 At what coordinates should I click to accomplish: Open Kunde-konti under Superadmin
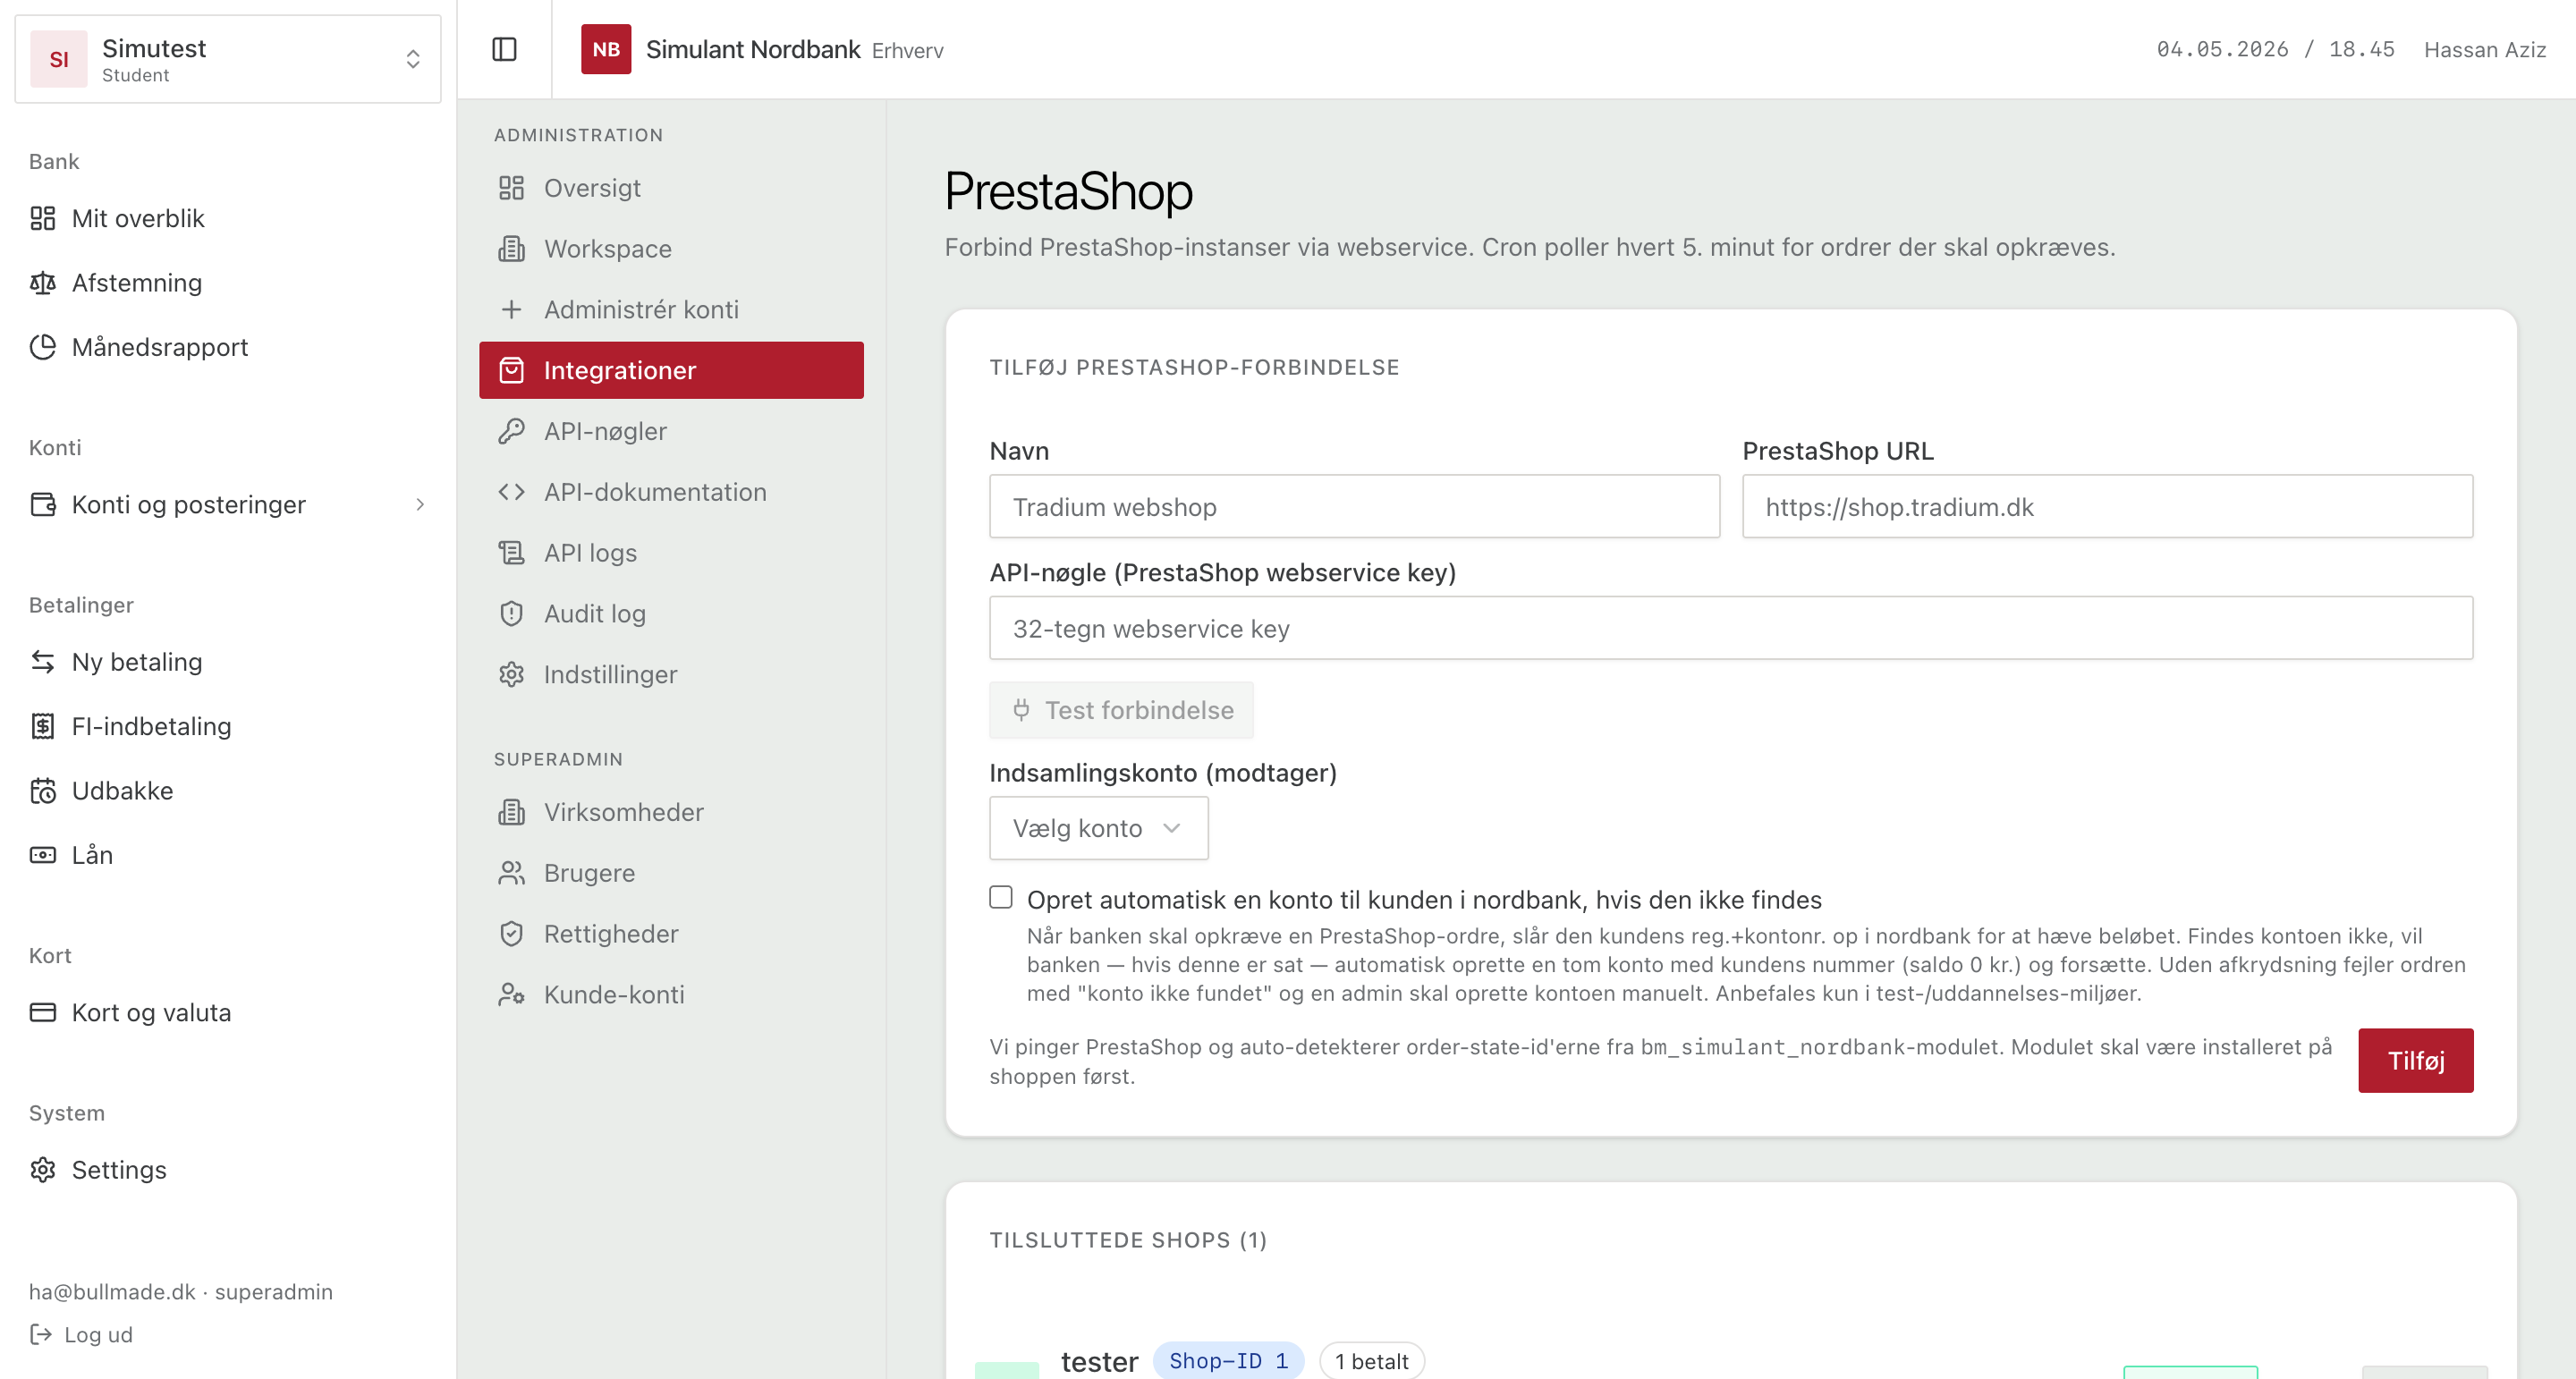pyautogui.click(x=671, y=995)
